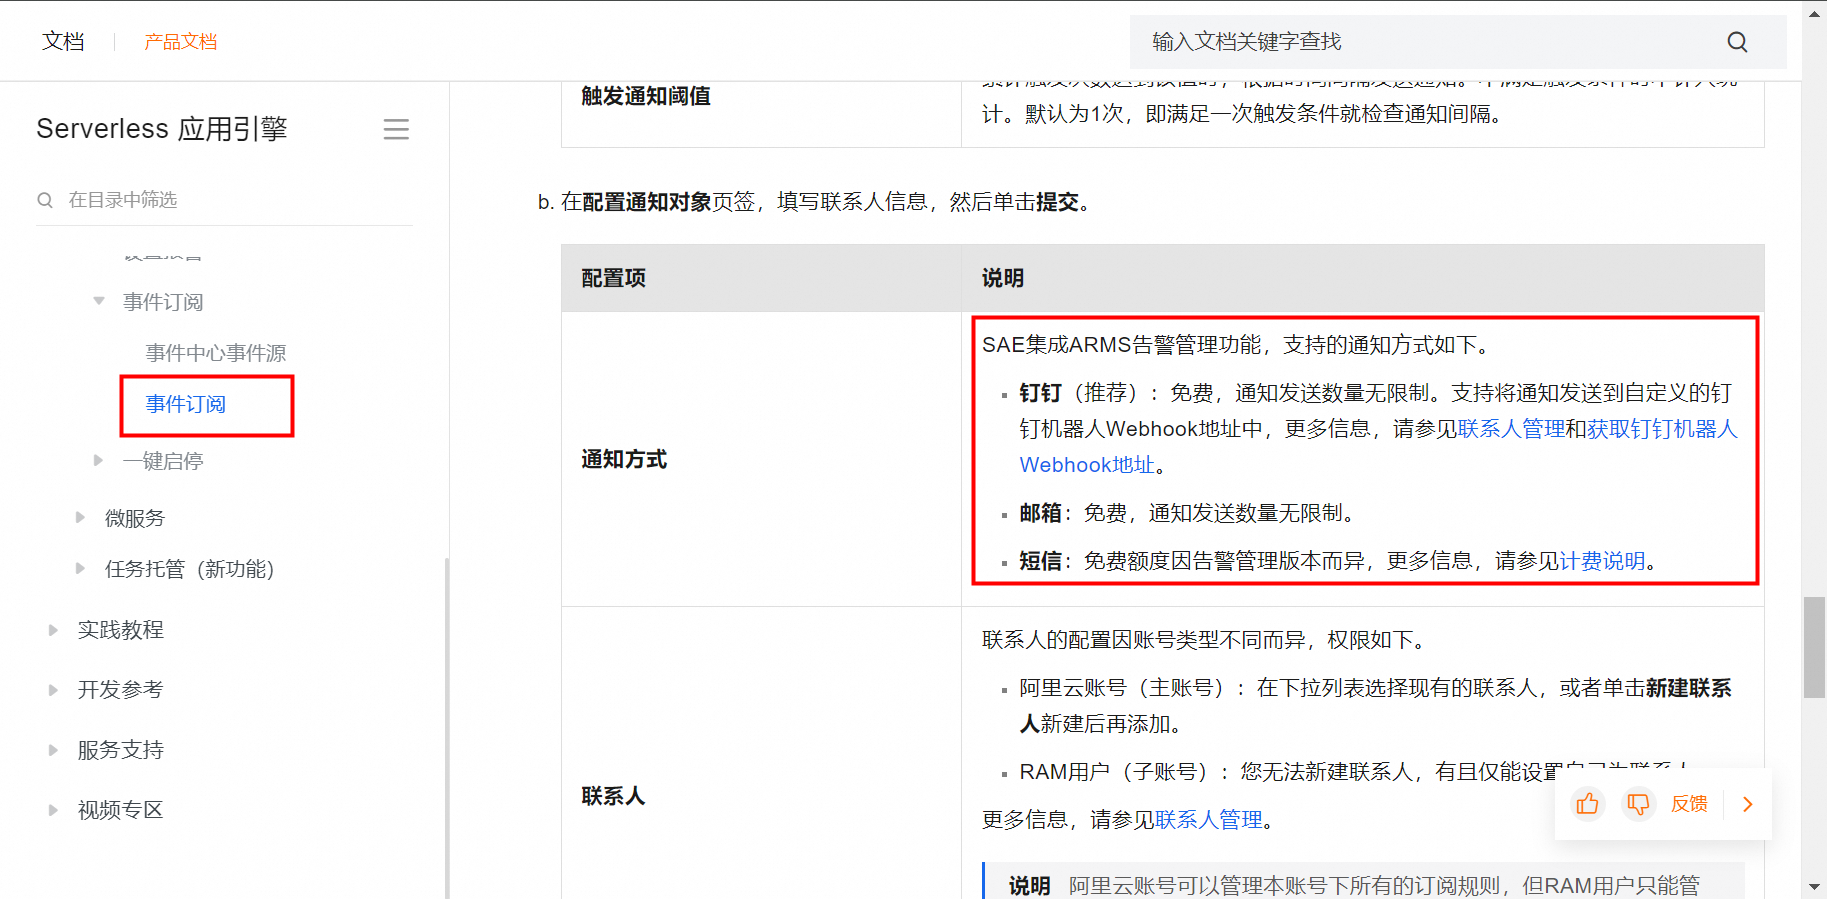Expand the 实践教程 tree node
This screenshot has height=899, width=1827.
click(53, 630)
